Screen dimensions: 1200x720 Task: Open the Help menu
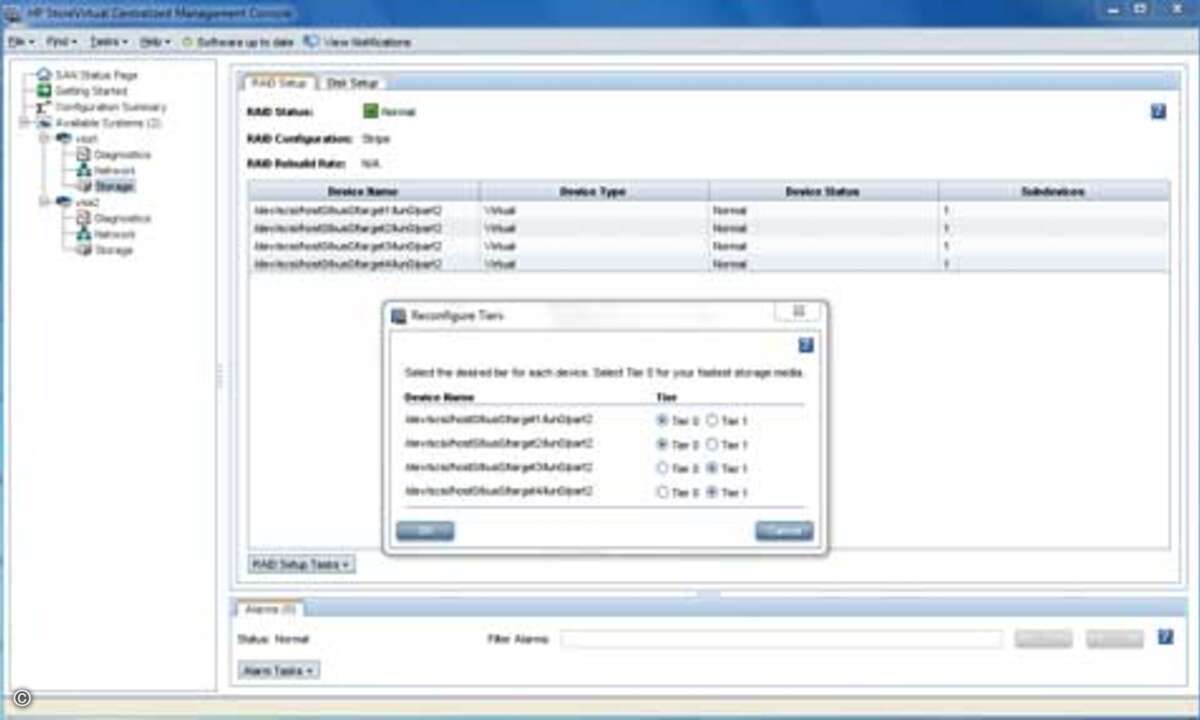[x=155, y=42]
